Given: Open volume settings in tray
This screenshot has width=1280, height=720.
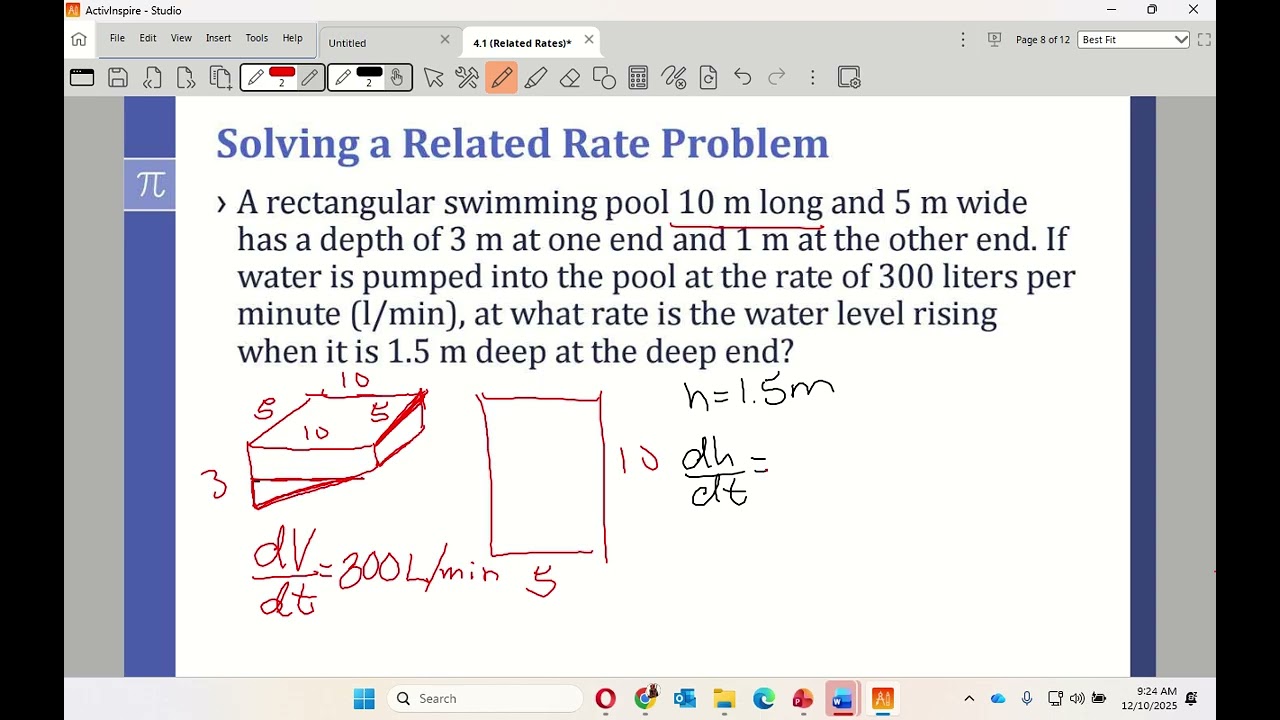Looking at the screenshot, I should pos(1077,698).
